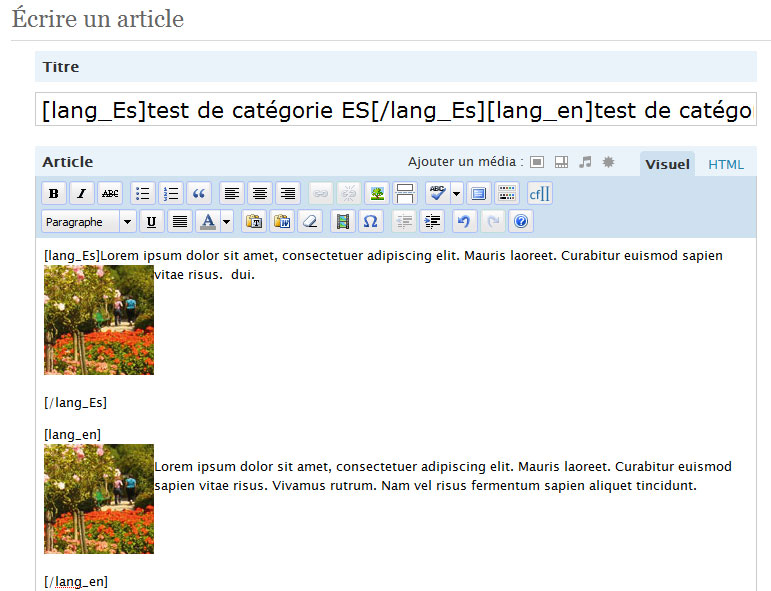Insert special character Omega
Image resolution: width=771 pixels, height=591 pixels.
click(x=371, y=222)
